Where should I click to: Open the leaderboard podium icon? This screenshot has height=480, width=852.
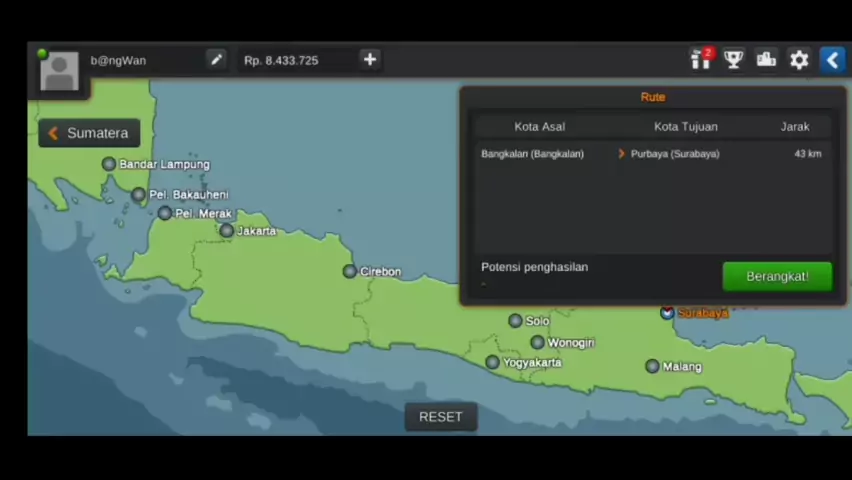pyautogui.click(x=766, y=60)
